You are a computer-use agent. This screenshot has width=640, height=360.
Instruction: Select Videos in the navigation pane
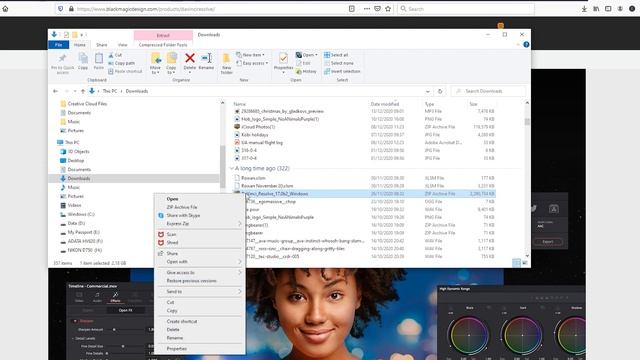click(74, 205)
